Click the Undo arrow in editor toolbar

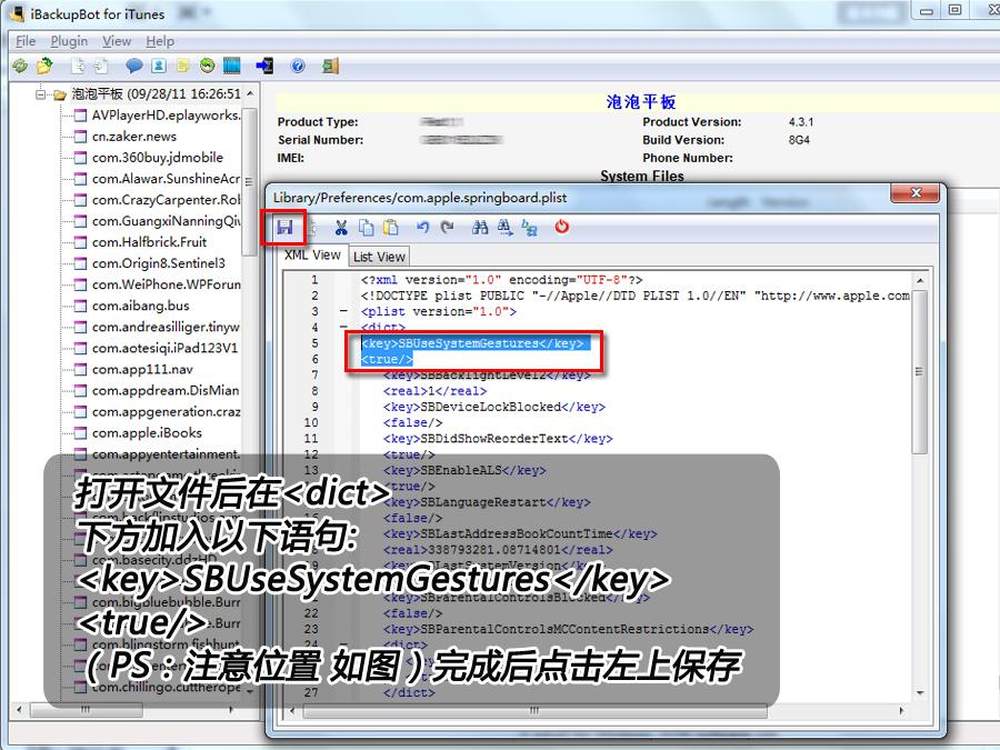(423, 228)
